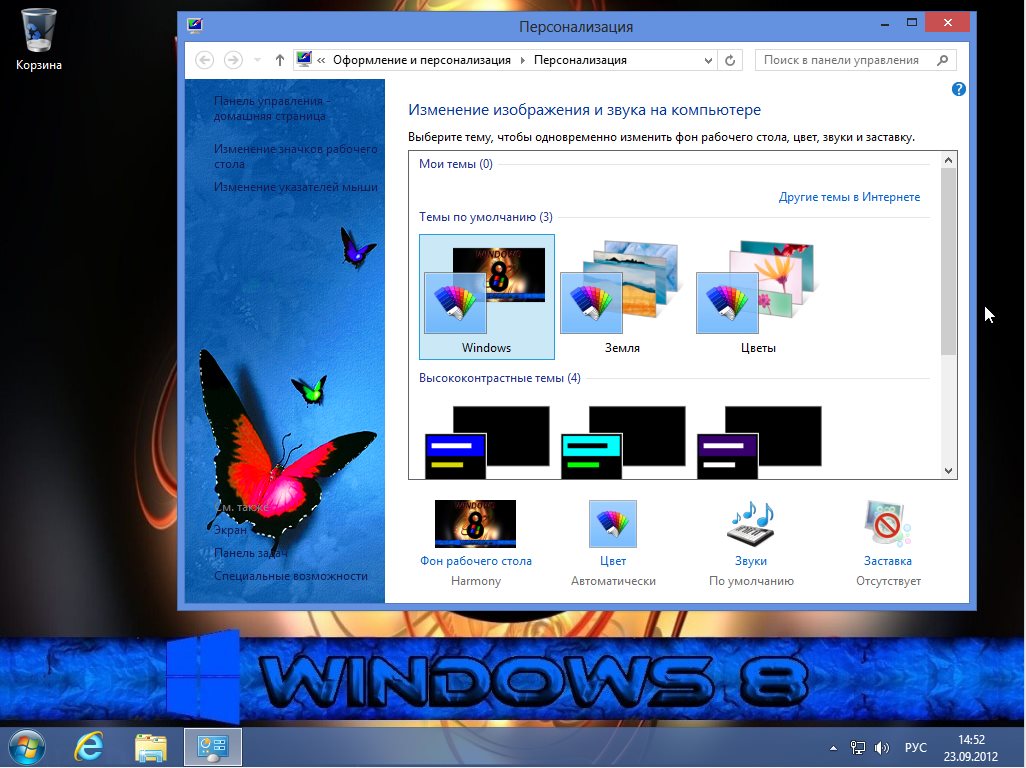Click the Desktop Background (Фон рабочего стола) icon
The width and height of the screenshot is (1026, 768).
[x=475, y=524]
